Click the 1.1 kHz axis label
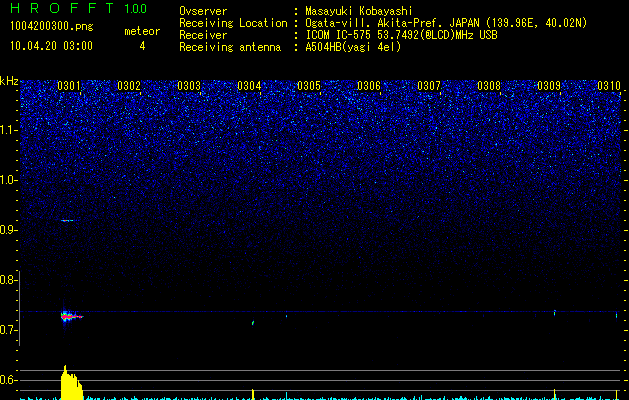 9,130
